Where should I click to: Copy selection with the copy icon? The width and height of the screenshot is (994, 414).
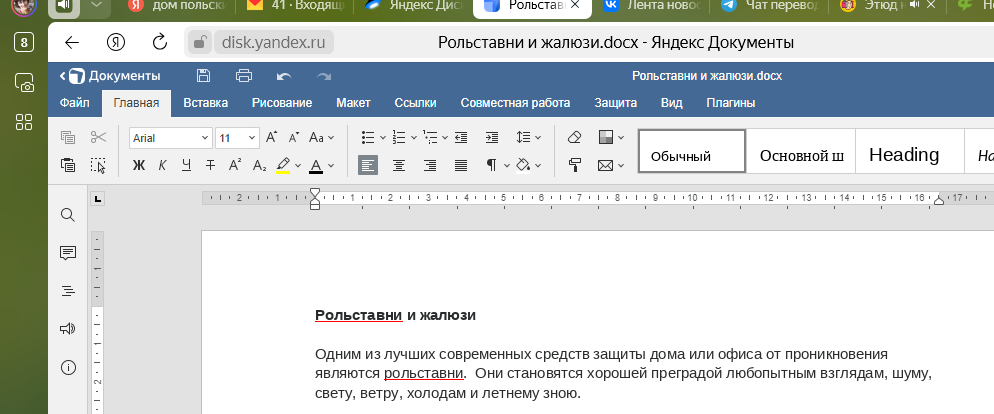point(68,138)
